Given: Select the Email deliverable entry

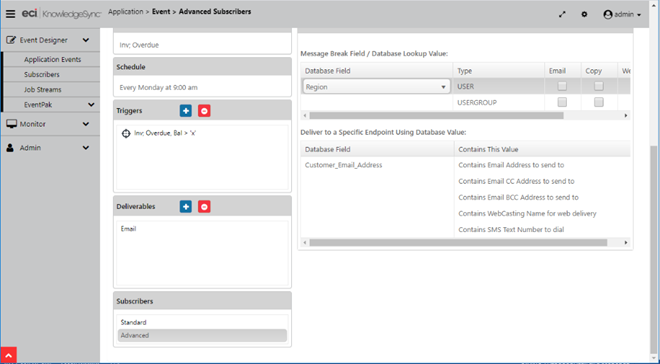Looking at the screenshot, I should point(128,229).
